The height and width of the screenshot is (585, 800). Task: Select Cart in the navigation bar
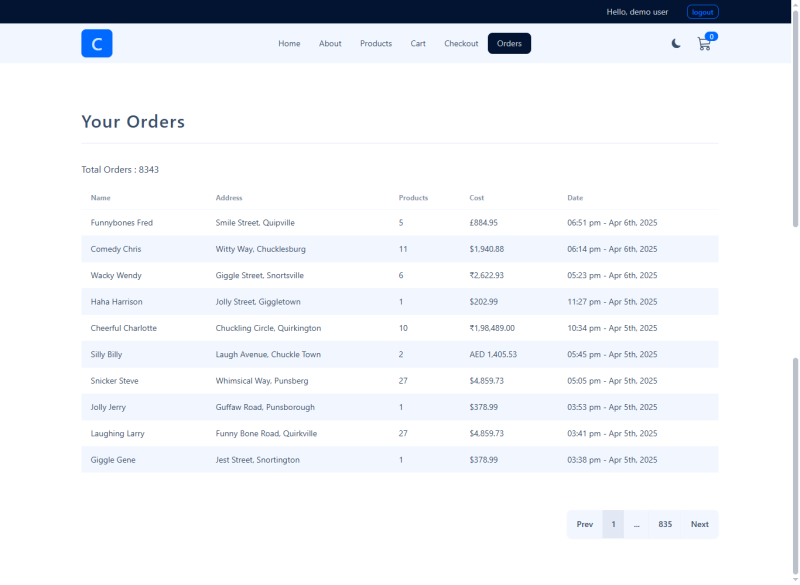coord(418,43)
